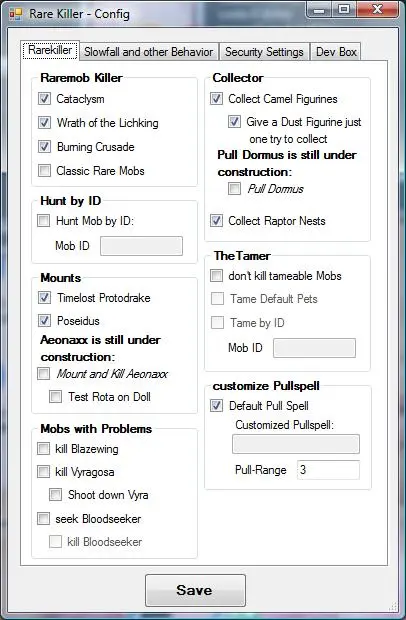
Task: Open the Security Settings tab
Action: click(264, 52)
